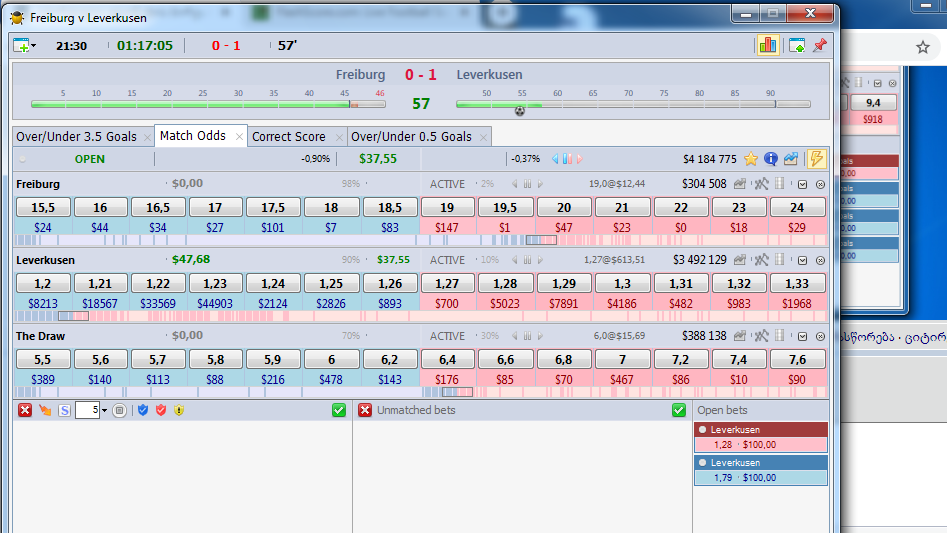Click the green checkmark in left bet panel

click(339, 410)
